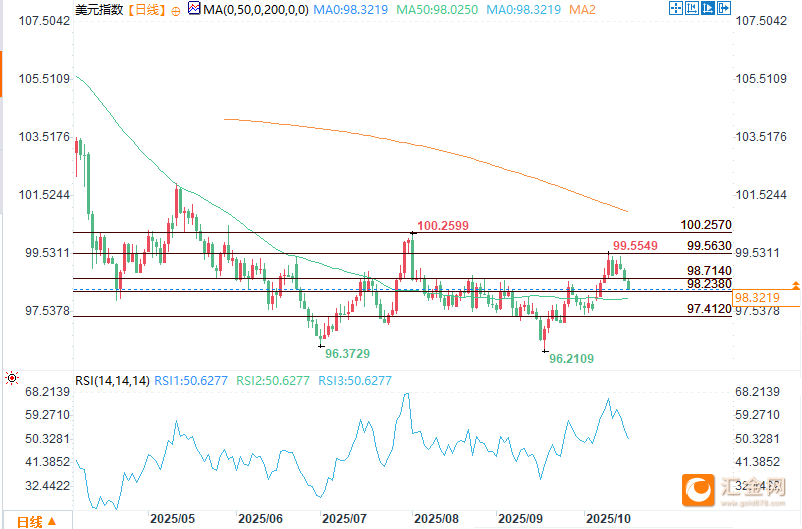The width and height of the screenshot is (802, 529).
Task: Select the 100.2570 horizontal line label
Action: click(x=706, y=225)
